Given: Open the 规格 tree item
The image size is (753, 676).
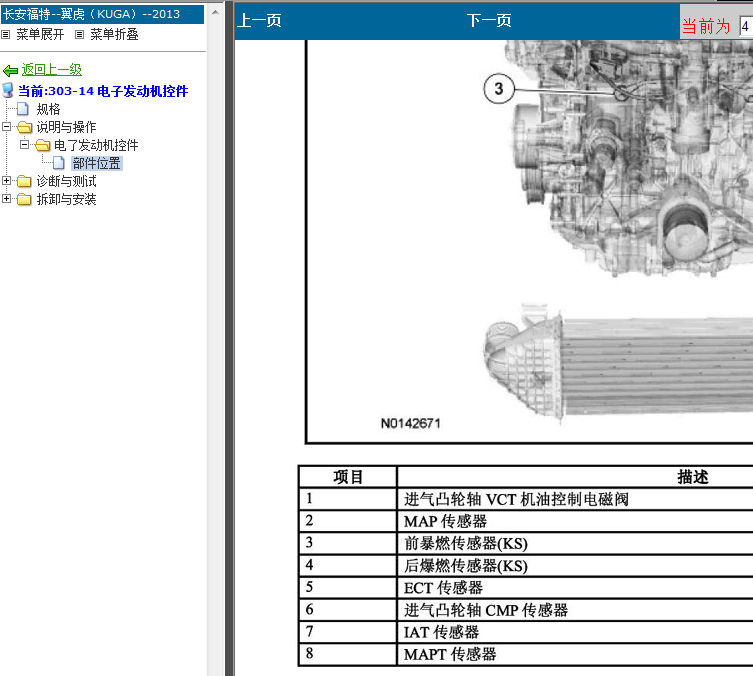Looking at the screenshot, I should click(x=49, y=109).
